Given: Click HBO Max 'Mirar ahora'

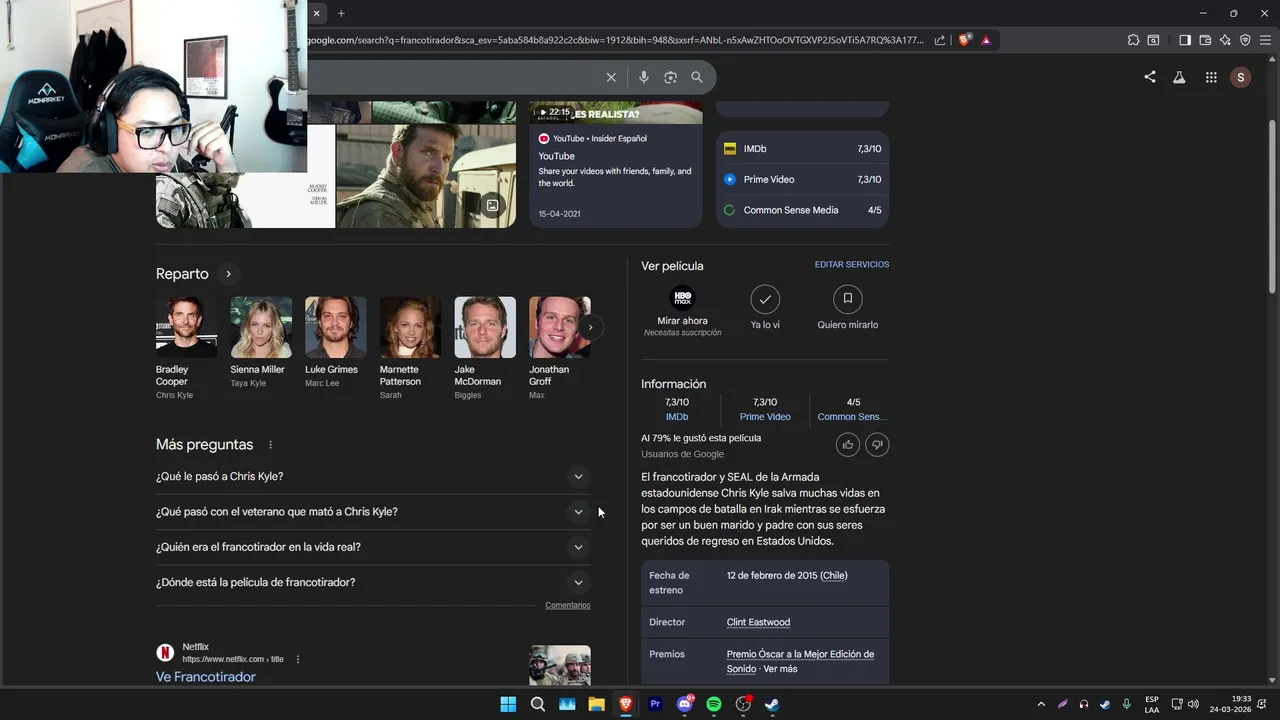Looking at the screenshot, I should tap(682, 311).
